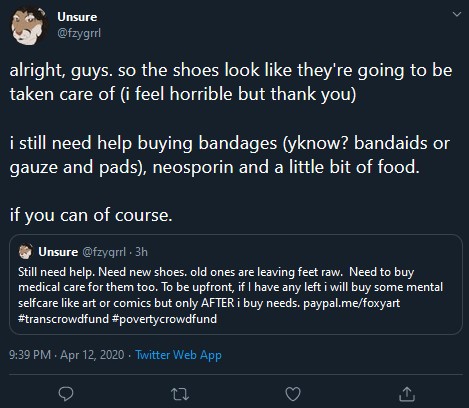This screenshot has width=469, height=408.
Task: Open Unsure's large profile avatar
Action: click(x=28, y=26)
